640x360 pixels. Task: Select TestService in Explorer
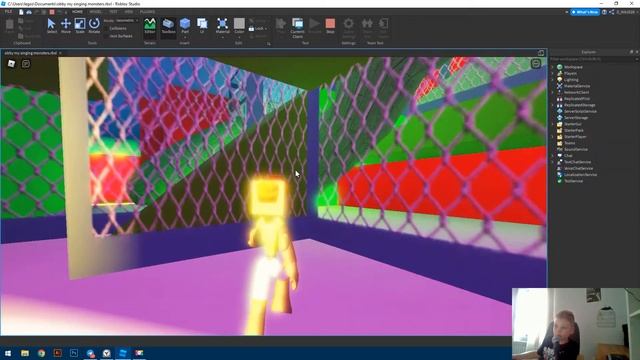tap(573, 181)
